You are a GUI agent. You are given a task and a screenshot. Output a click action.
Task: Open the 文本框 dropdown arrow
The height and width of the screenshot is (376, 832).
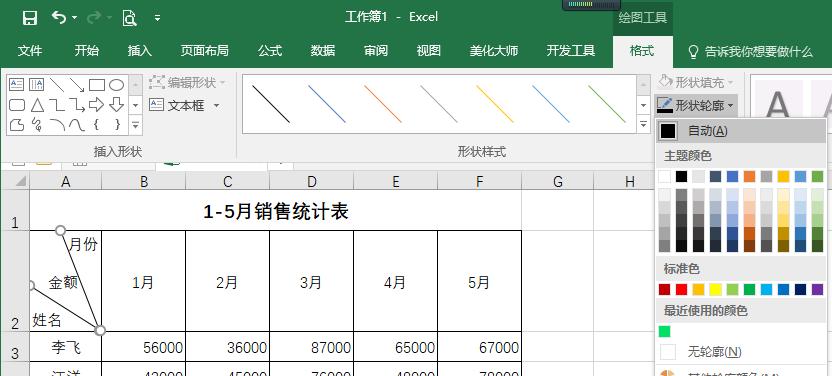(x=216, y=106)
